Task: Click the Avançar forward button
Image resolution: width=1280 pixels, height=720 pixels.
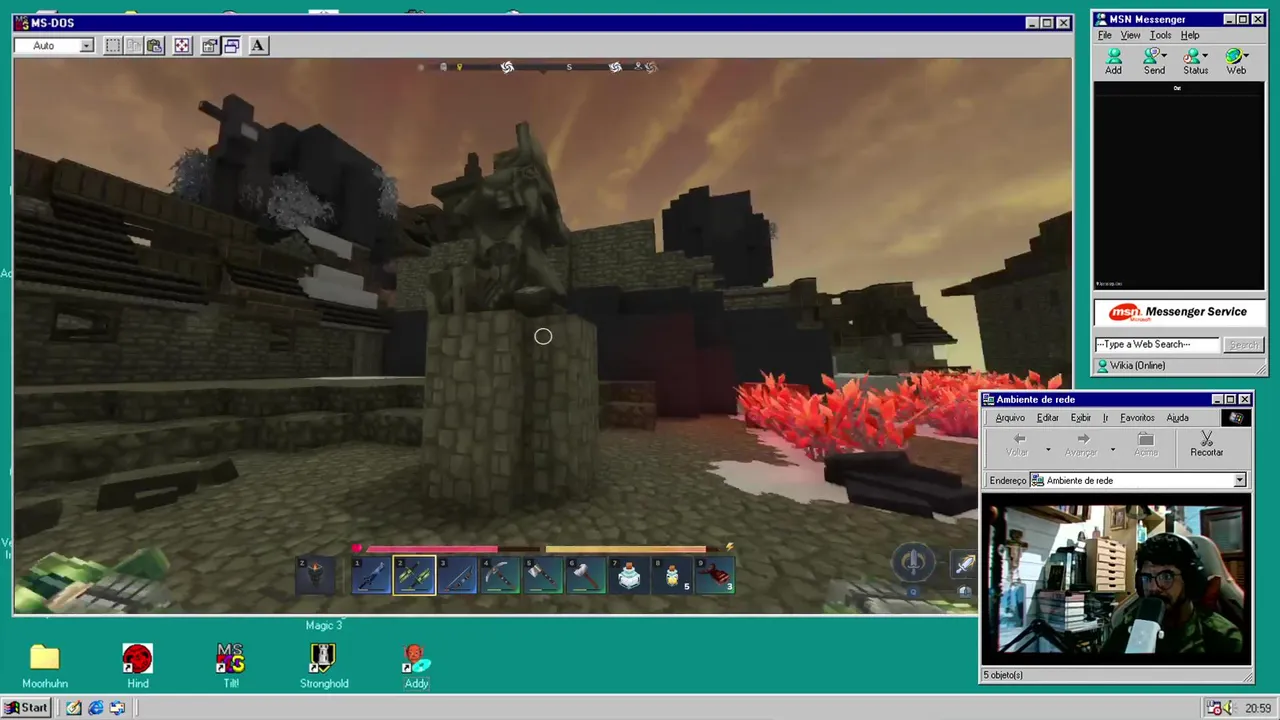Action: coord(1081,445)
